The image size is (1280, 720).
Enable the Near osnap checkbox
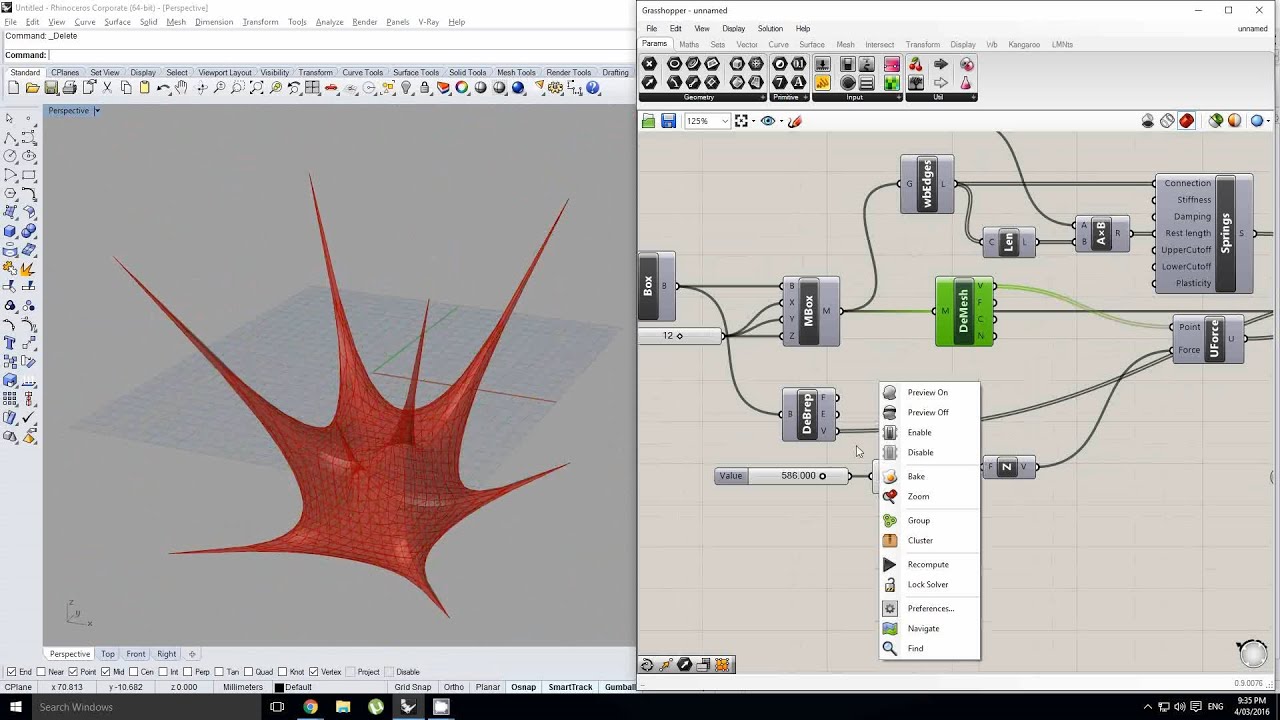pyautogui.click(x=43, y=672)
